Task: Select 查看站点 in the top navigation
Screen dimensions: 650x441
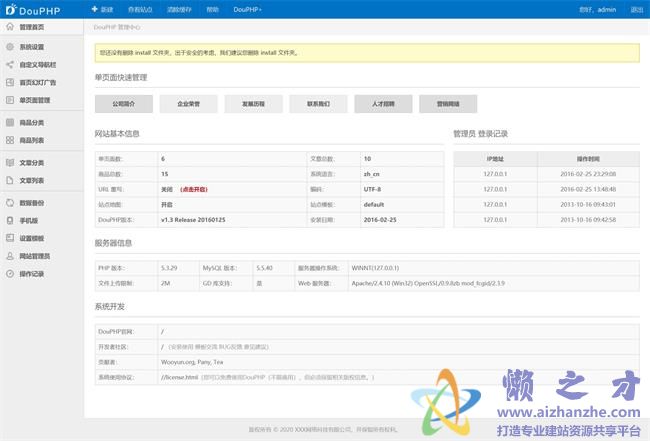Action: click(142, 9)
